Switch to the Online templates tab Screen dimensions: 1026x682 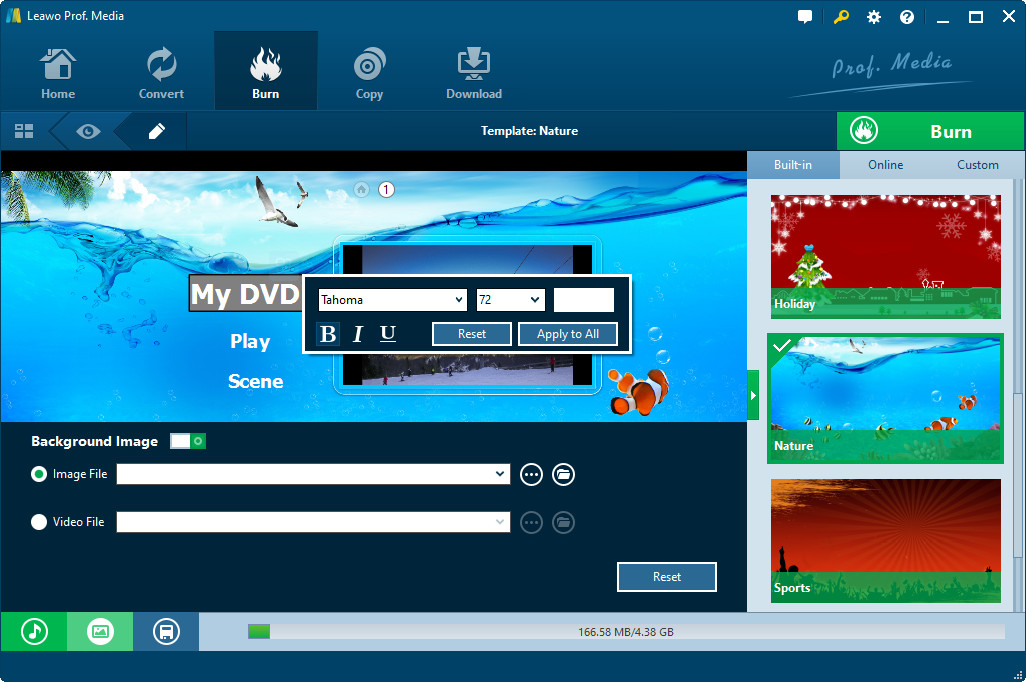coord(885,165)
